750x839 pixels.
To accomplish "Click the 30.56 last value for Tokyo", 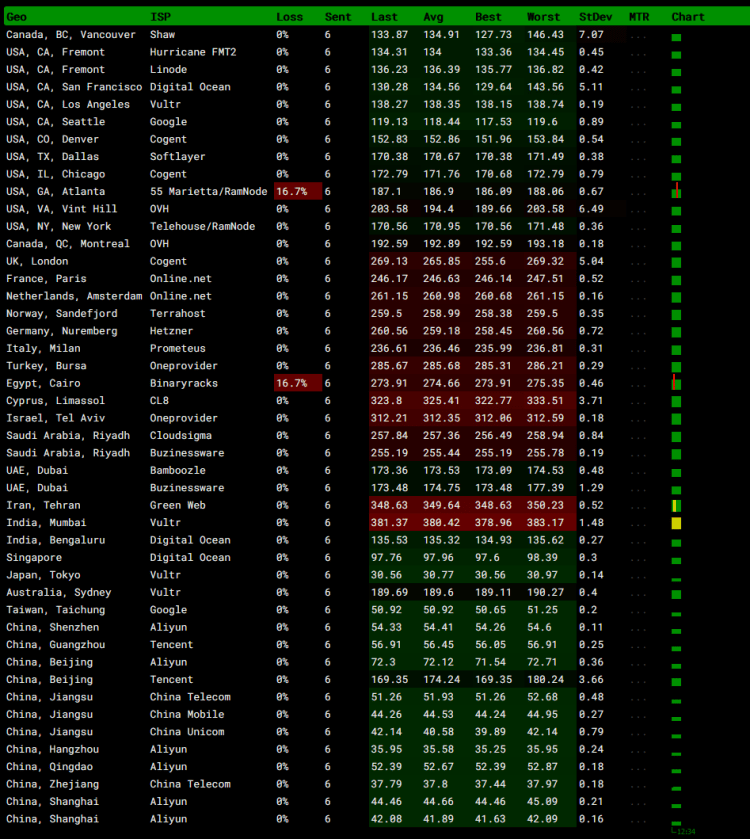I will [386, 575].
